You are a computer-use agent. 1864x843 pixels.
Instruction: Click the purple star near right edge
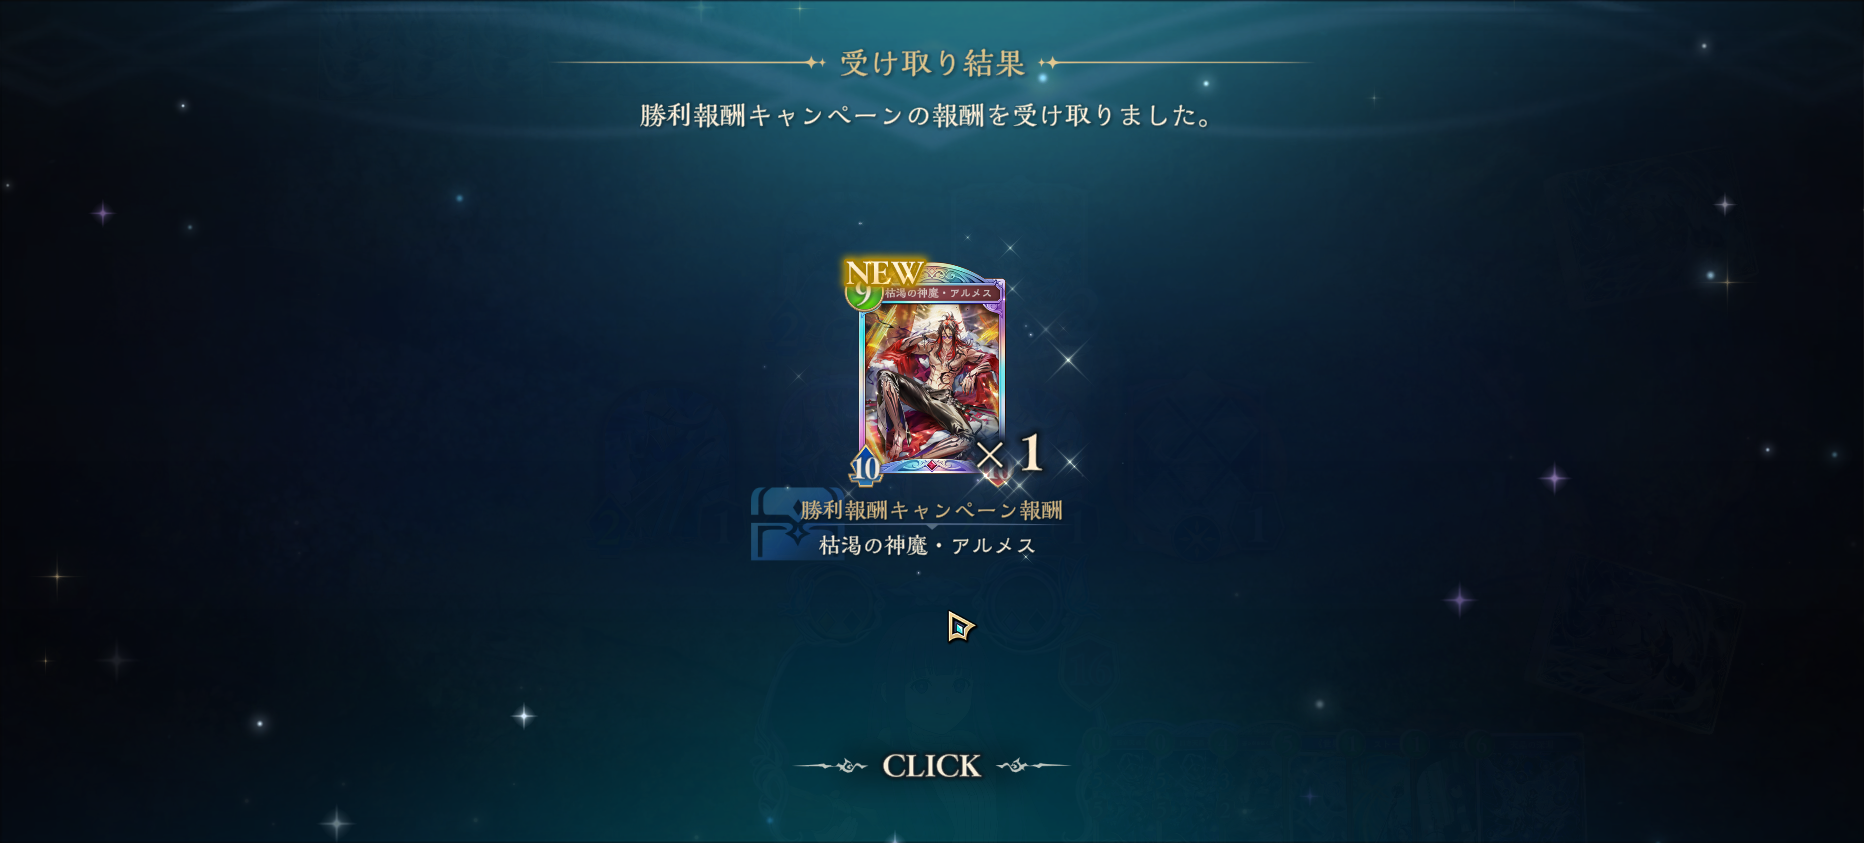pyautogui.click(x=1555, y=478)
